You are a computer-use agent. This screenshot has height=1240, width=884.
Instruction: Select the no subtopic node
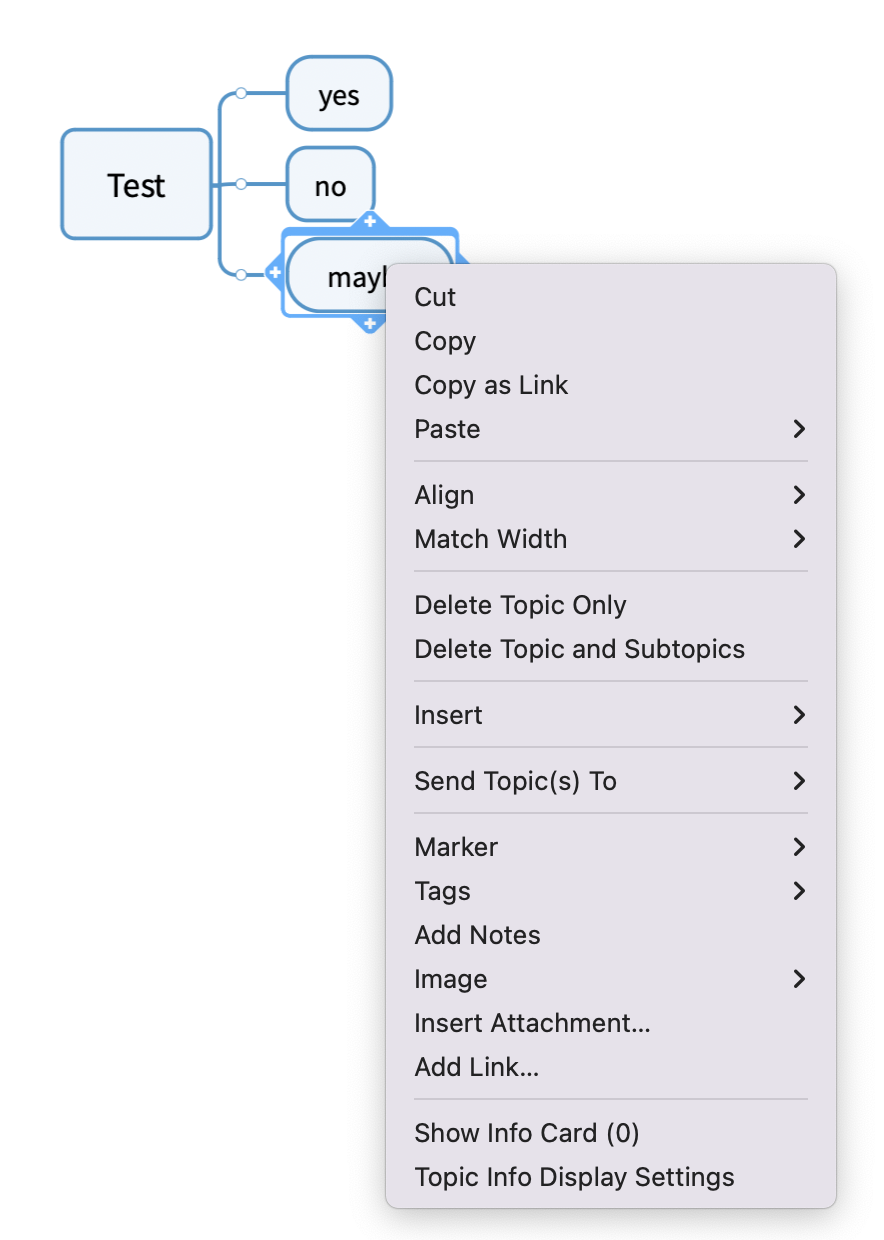(x=330, y=185)
